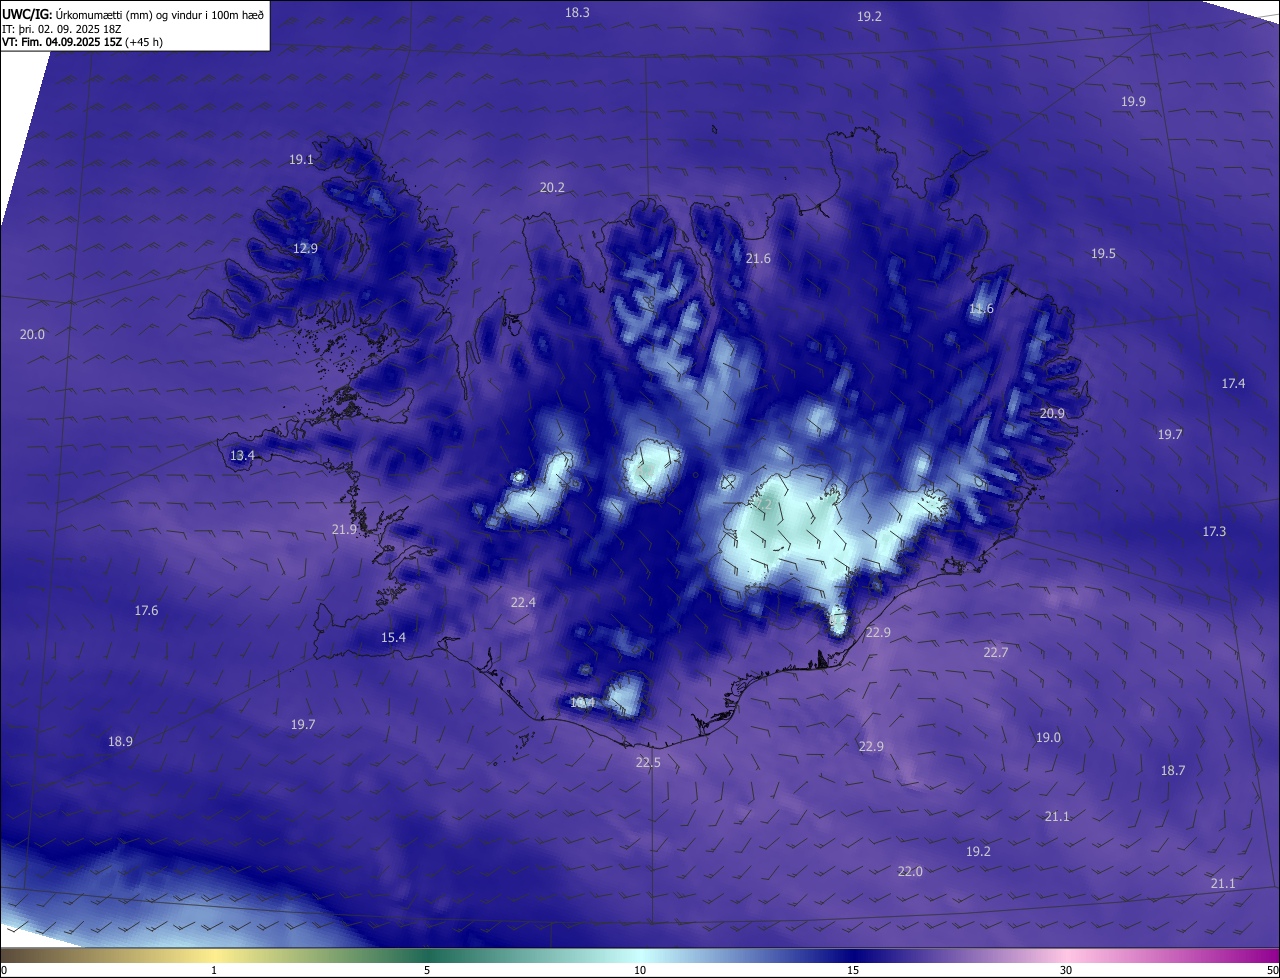This screenshot has width=1280, height=978.
Task: Click the colorbar tick label 0
Action: (4, 971)
